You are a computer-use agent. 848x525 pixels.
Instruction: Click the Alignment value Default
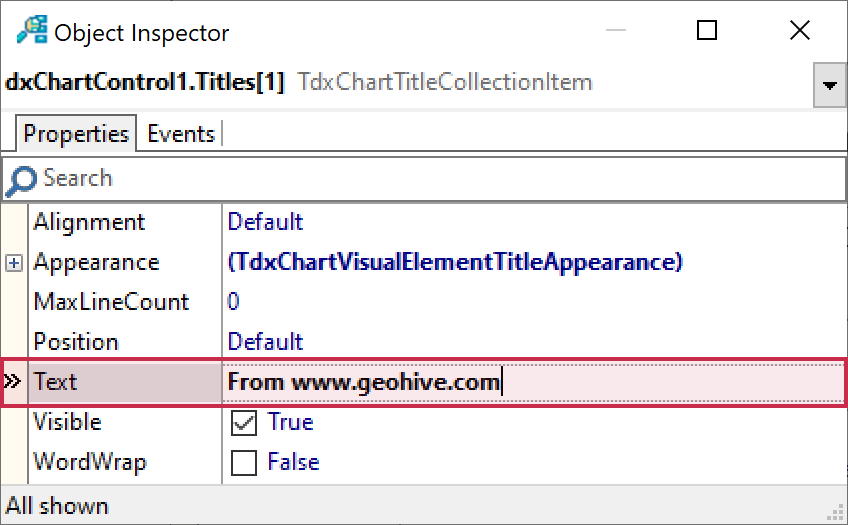[x=265, y=222]
